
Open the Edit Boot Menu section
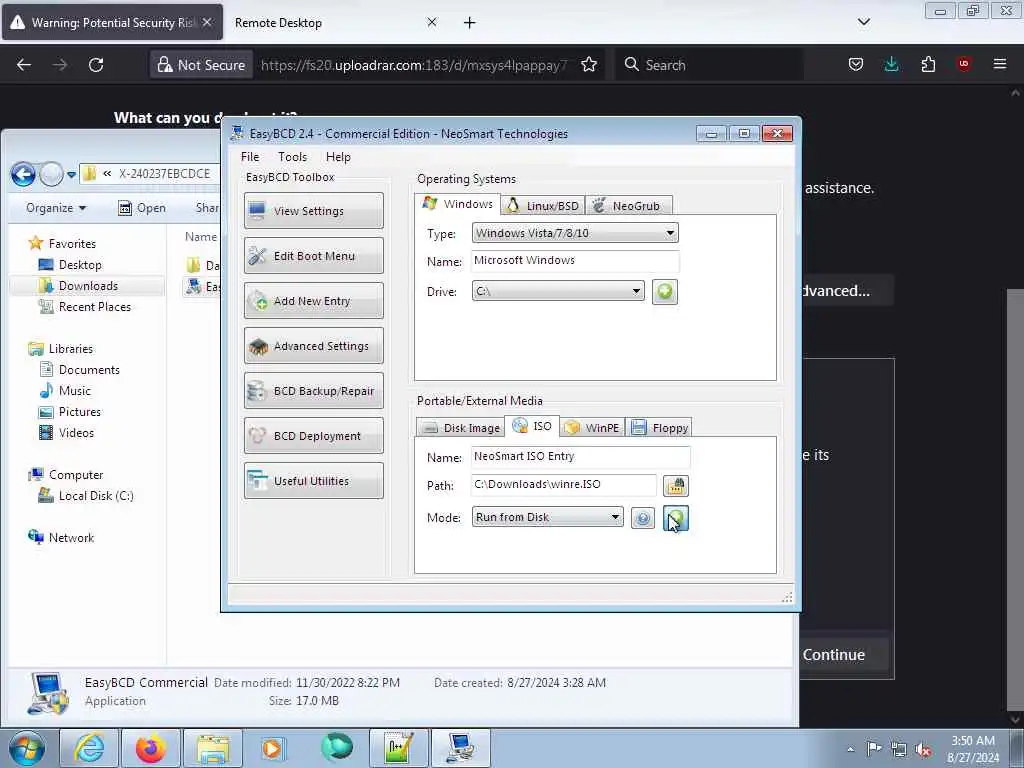click(x=313, y=255)
